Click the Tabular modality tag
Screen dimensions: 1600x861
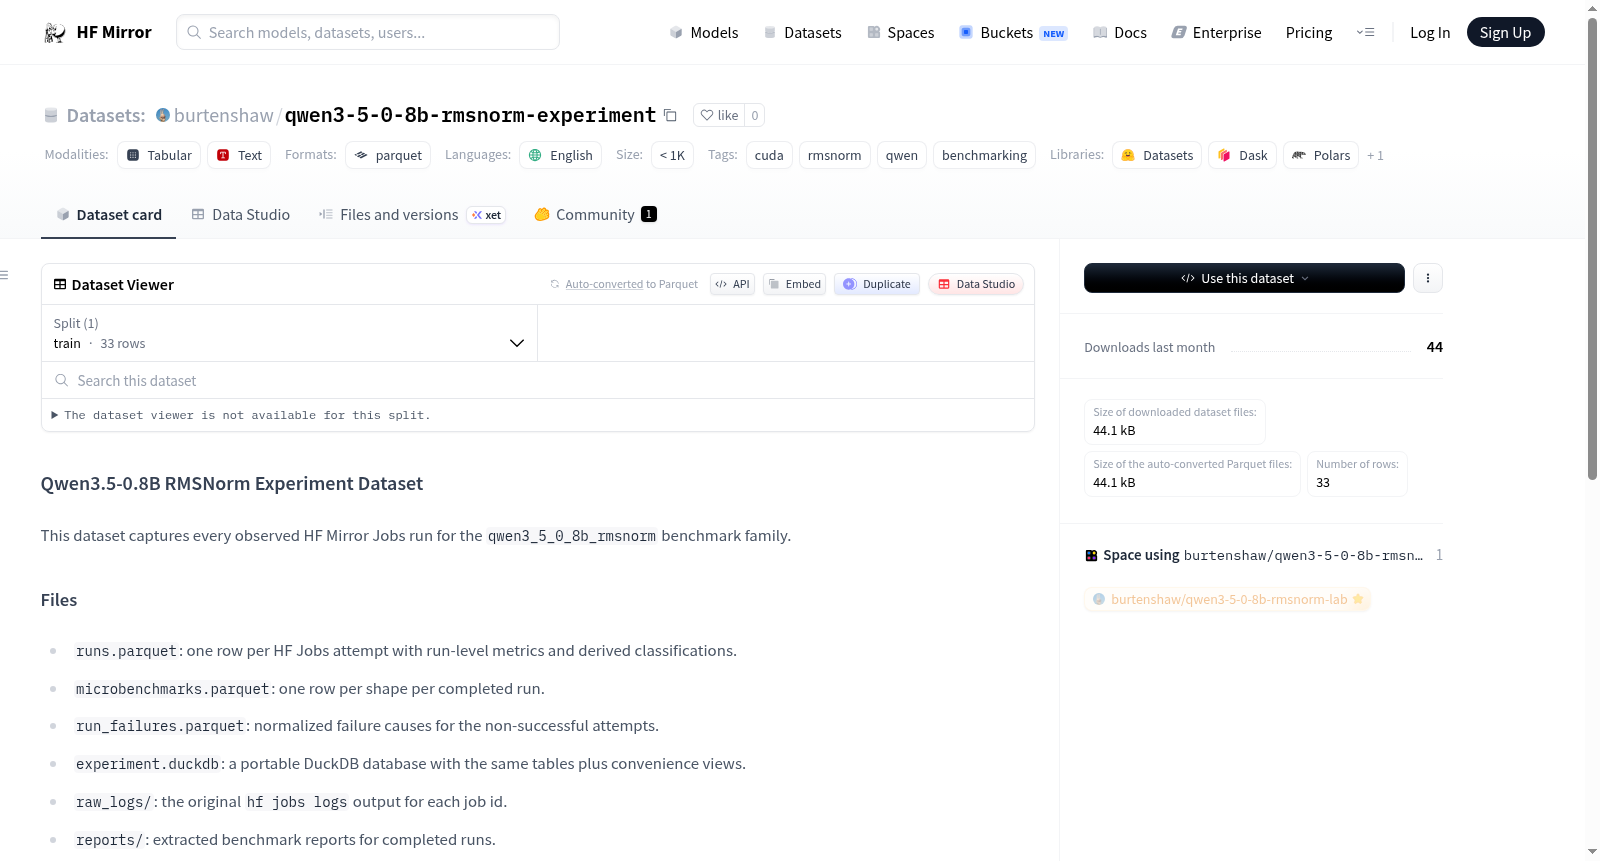159,155
